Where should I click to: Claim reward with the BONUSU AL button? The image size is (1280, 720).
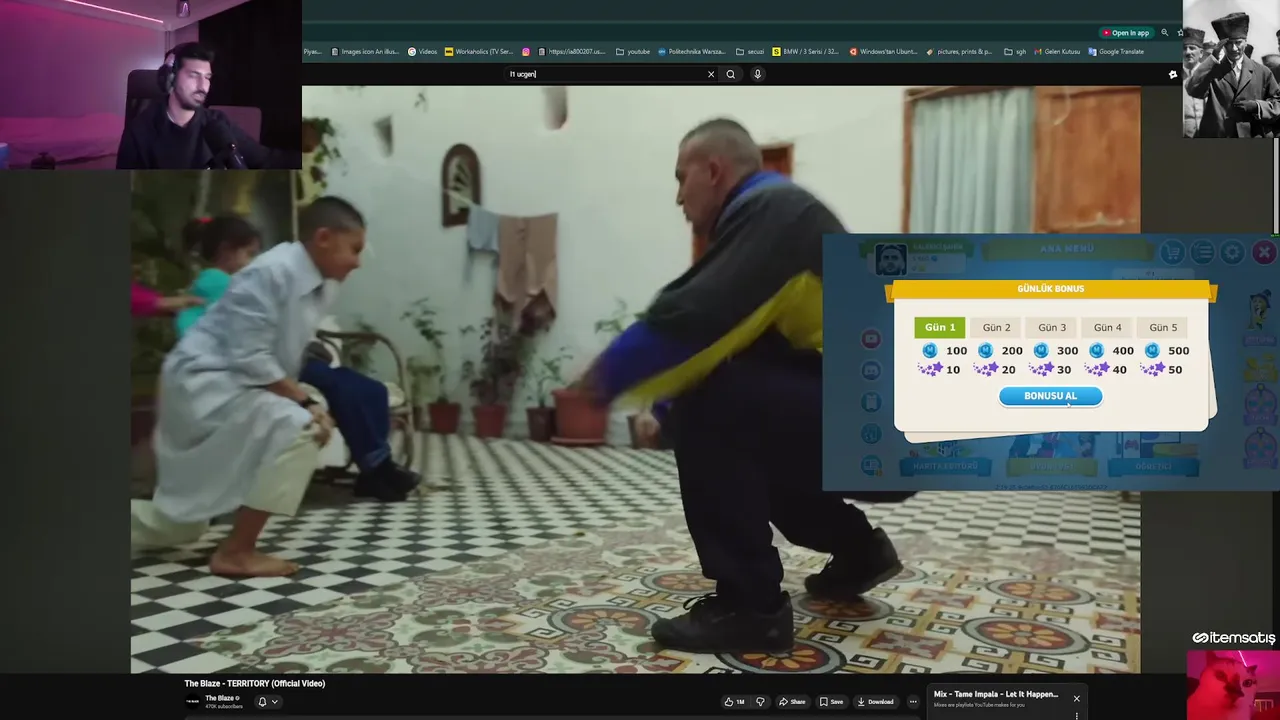(x=1050, y=396)
